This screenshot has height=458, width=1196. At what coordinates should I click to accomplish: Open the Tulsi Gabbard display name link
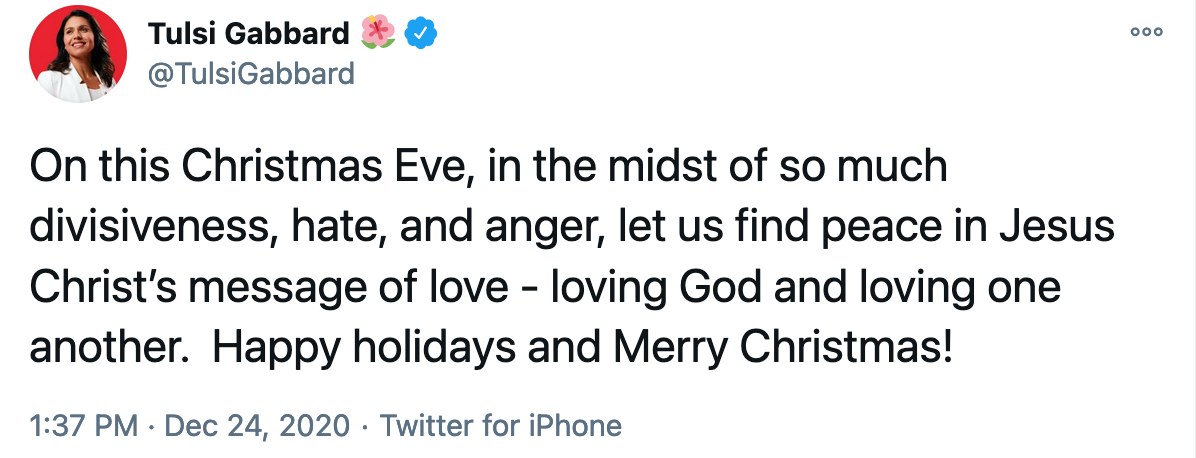(x=249, y=33)
